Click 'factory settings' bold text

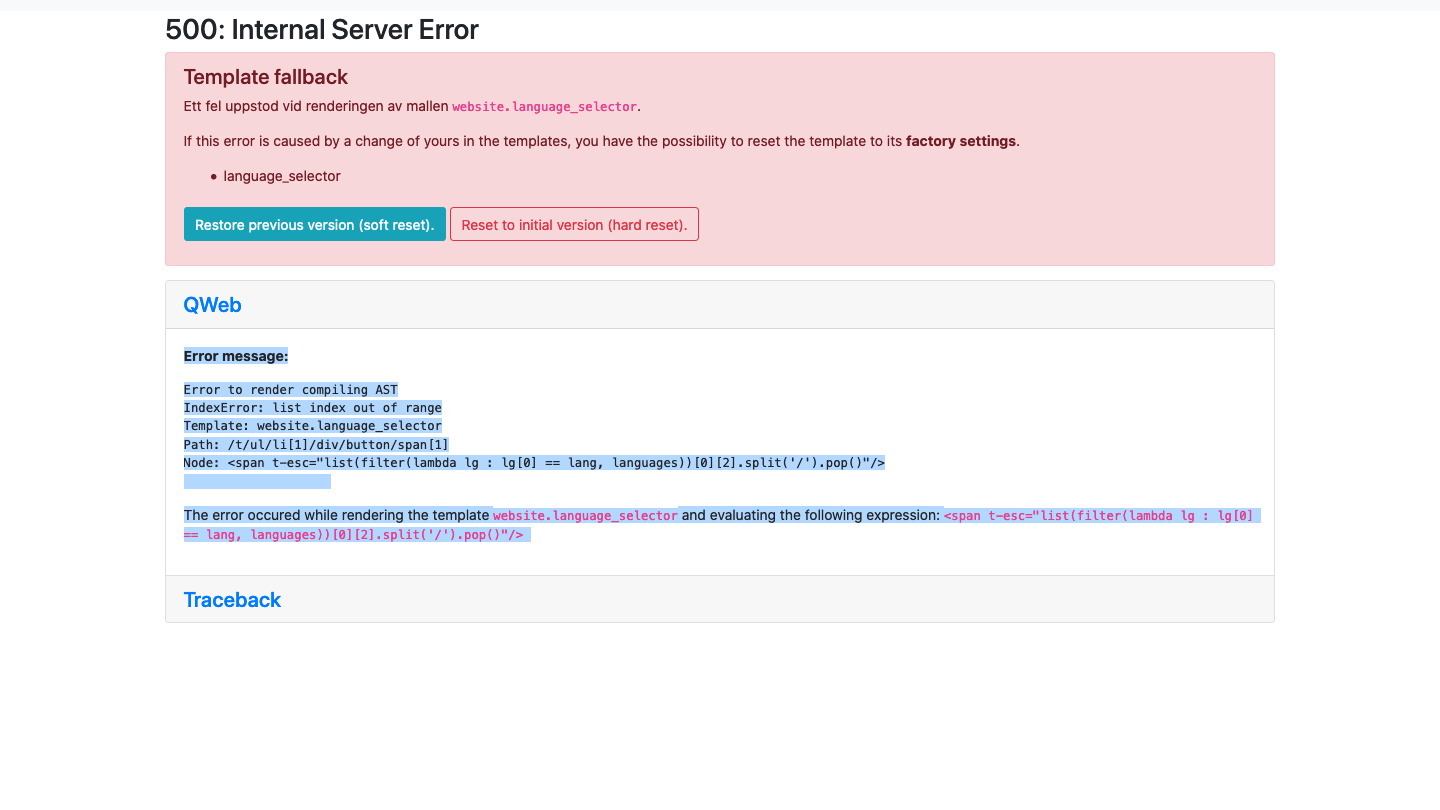click(x=961, y=141)
